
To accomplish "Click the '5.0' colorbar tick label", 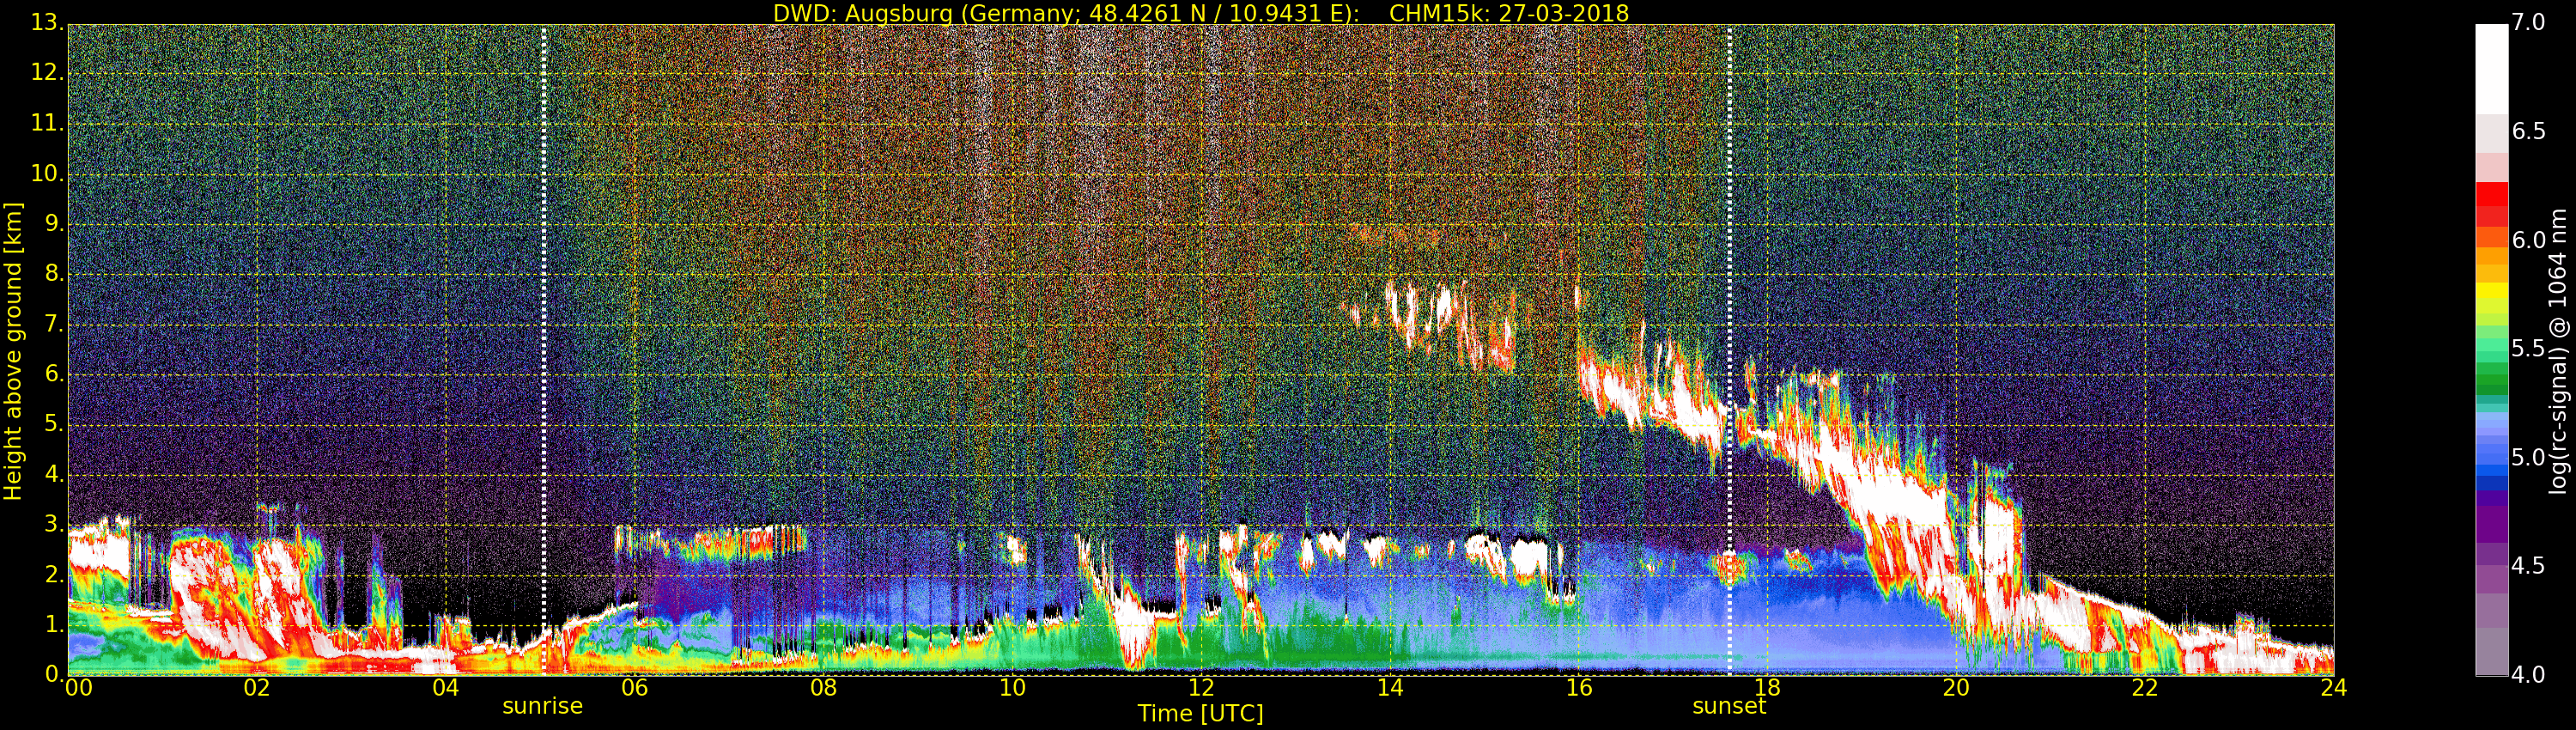I will pos(2528,458).
